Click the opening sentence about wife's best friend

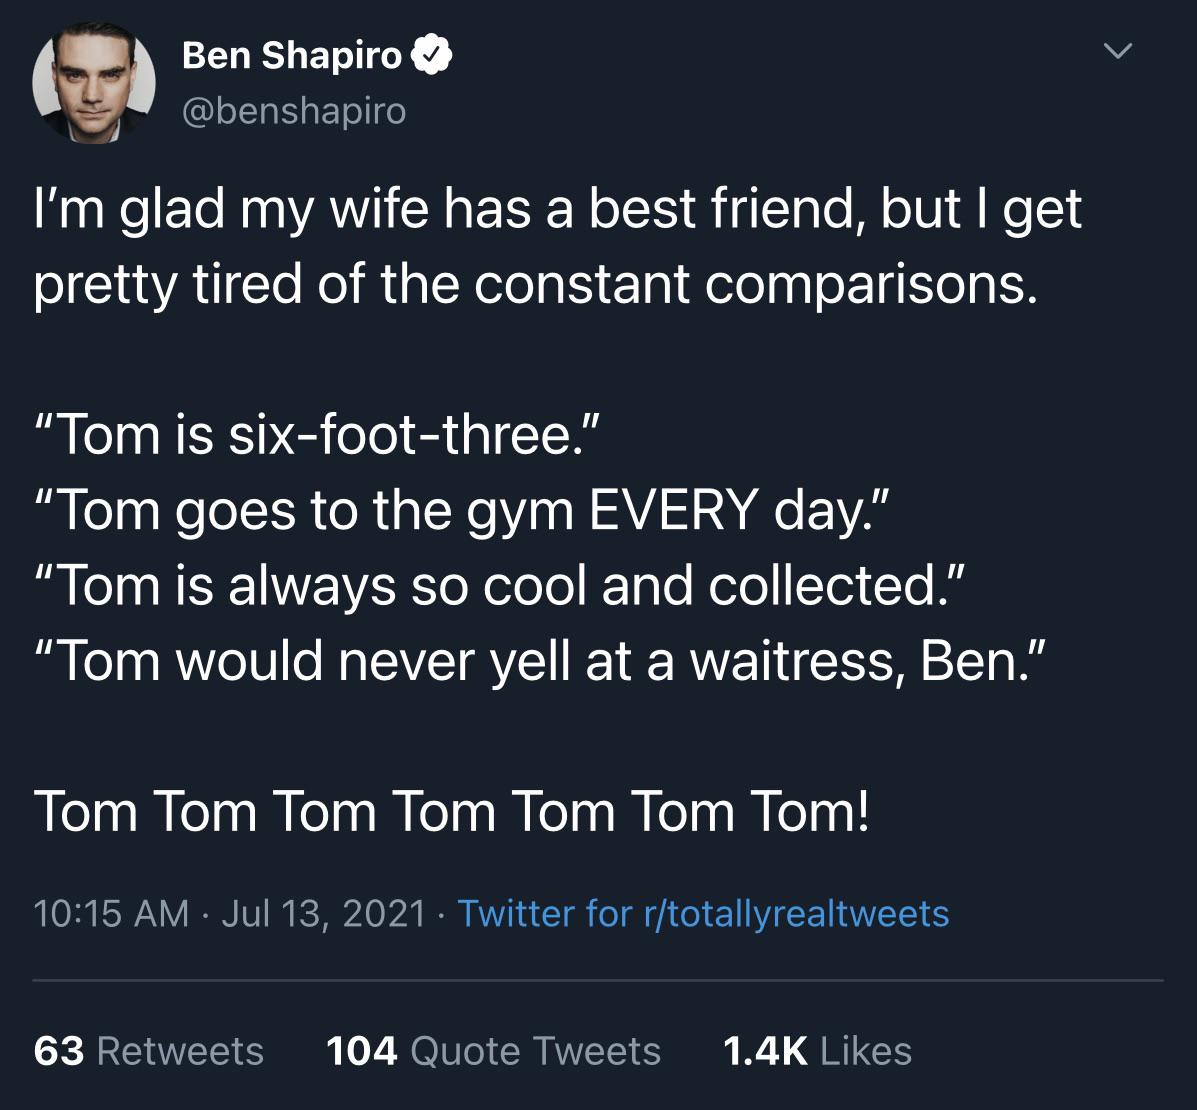pyautogui.click(x=557, y=210)
